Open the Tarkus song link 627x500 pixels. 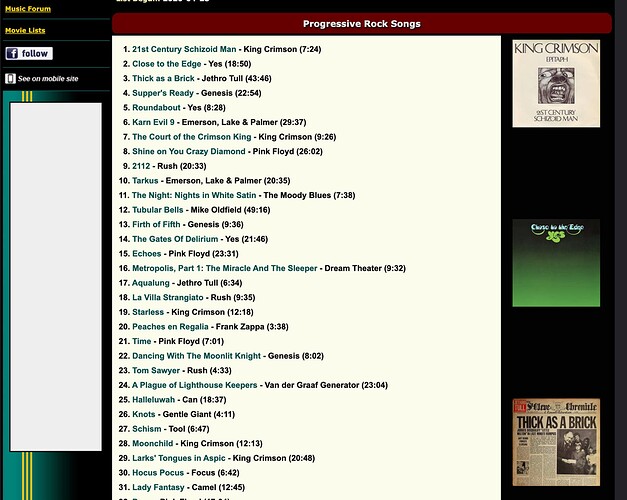click(145, 181)
